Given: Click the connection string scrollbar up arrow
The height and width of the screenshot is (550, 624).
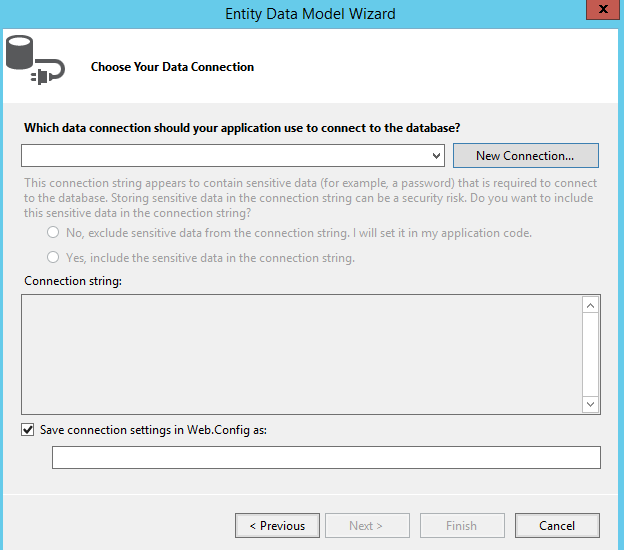Looking at the screenshot, I should [591, 305].
